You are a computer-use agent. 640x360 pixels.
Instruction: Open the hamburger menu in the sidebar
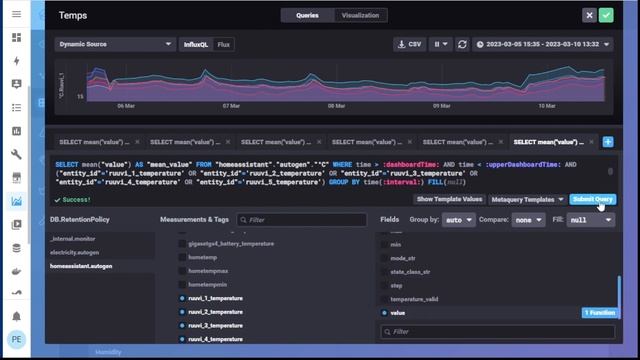click(x=16, y=14)
